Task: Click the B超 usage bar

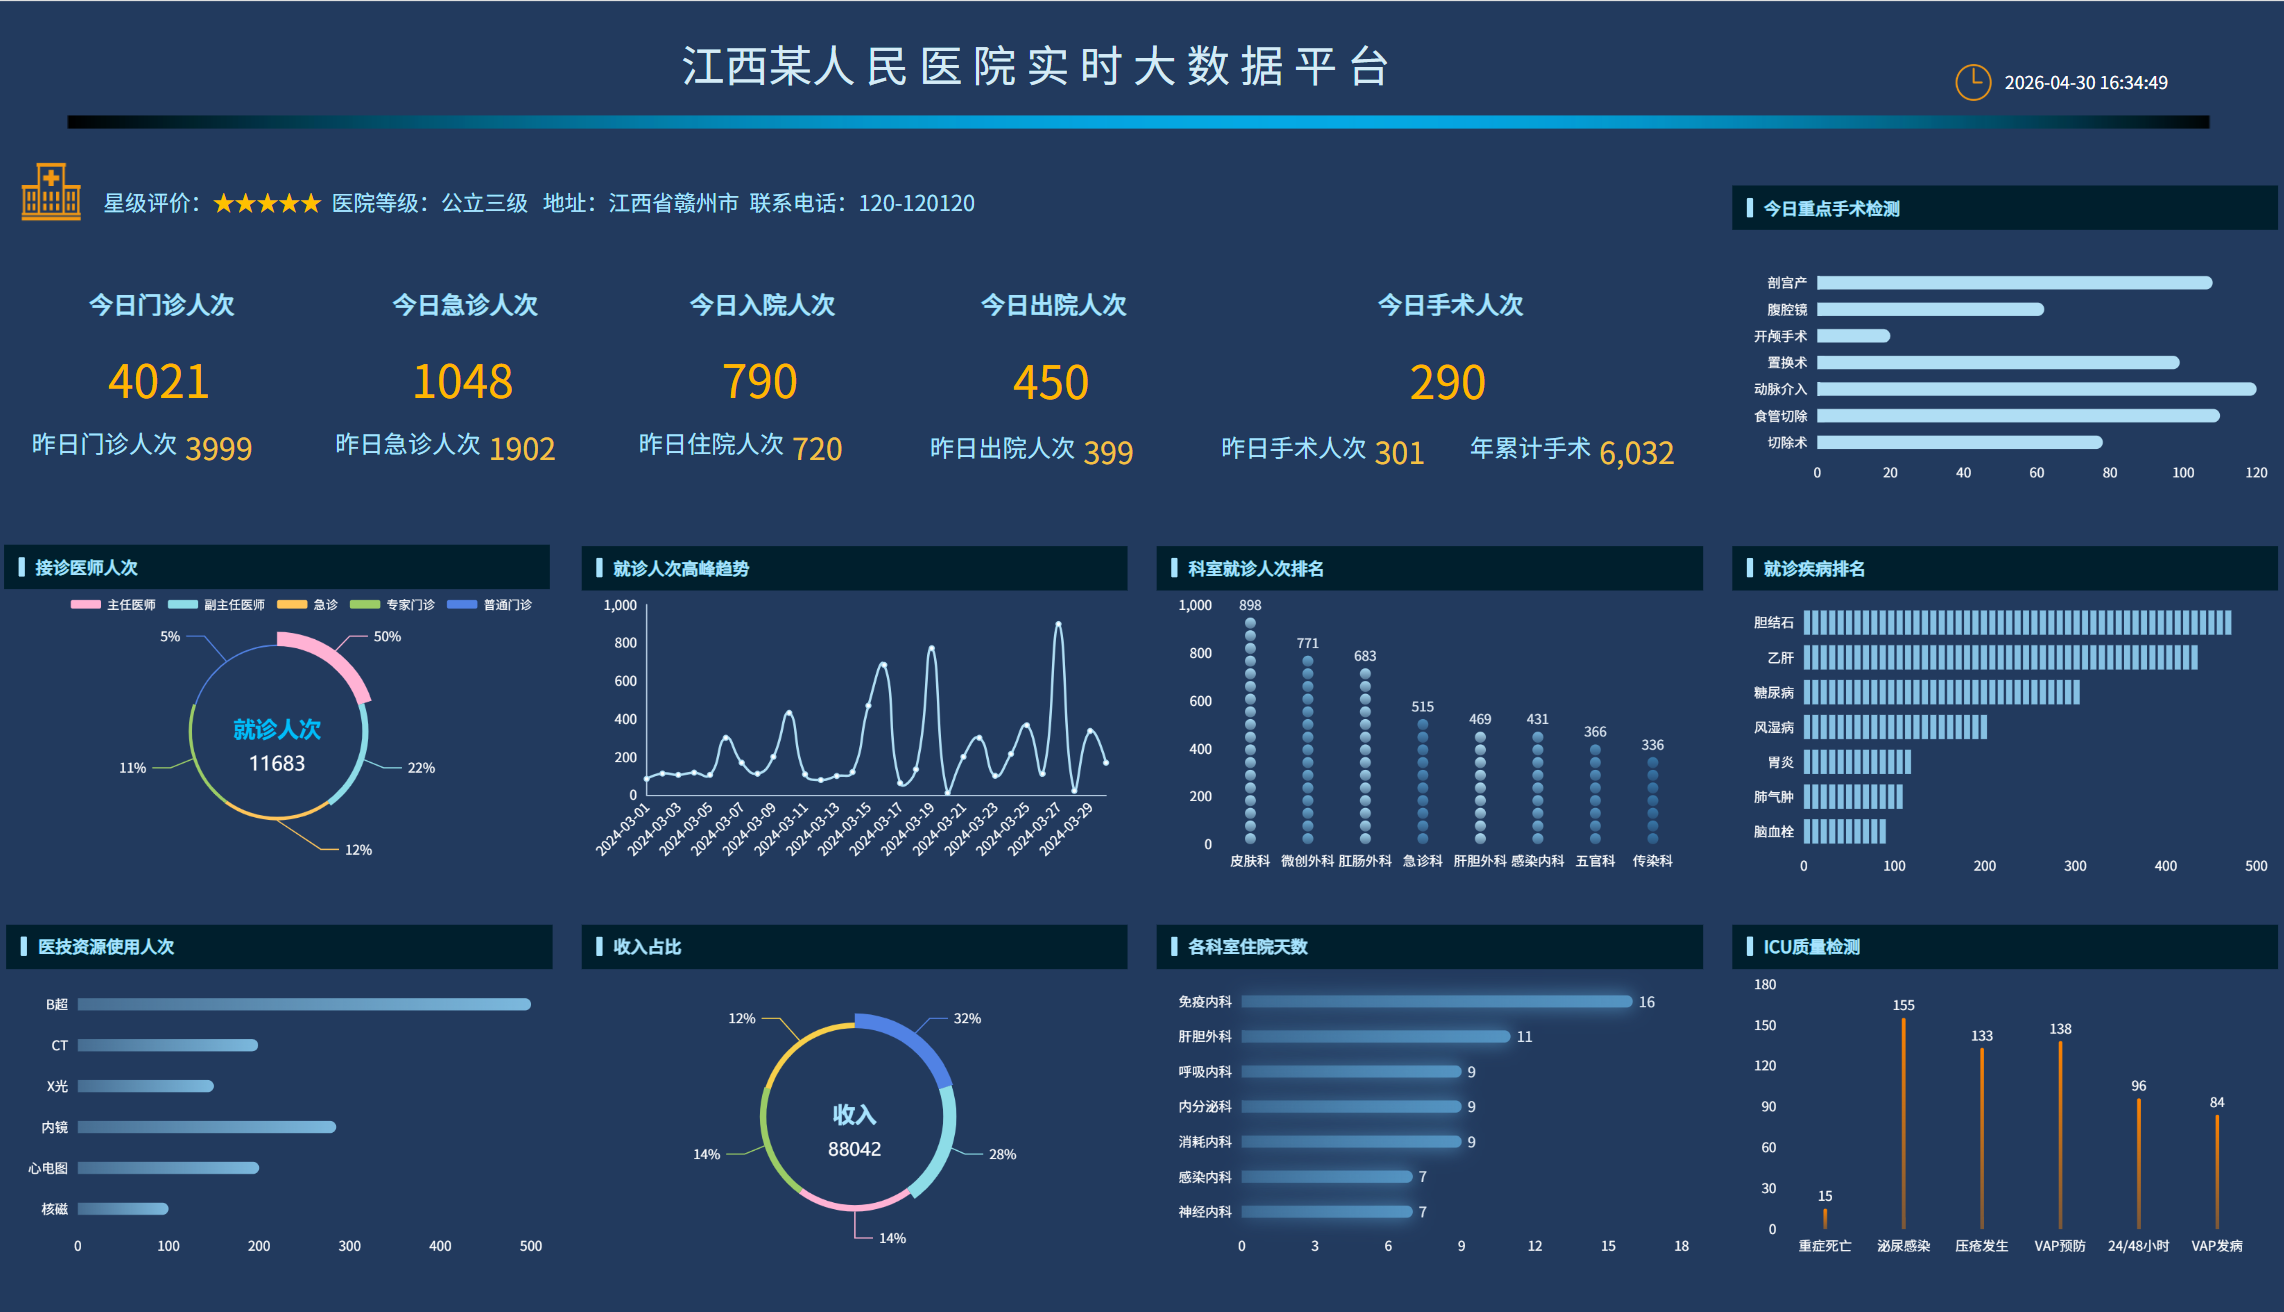Action: [x=304, y=1004]
